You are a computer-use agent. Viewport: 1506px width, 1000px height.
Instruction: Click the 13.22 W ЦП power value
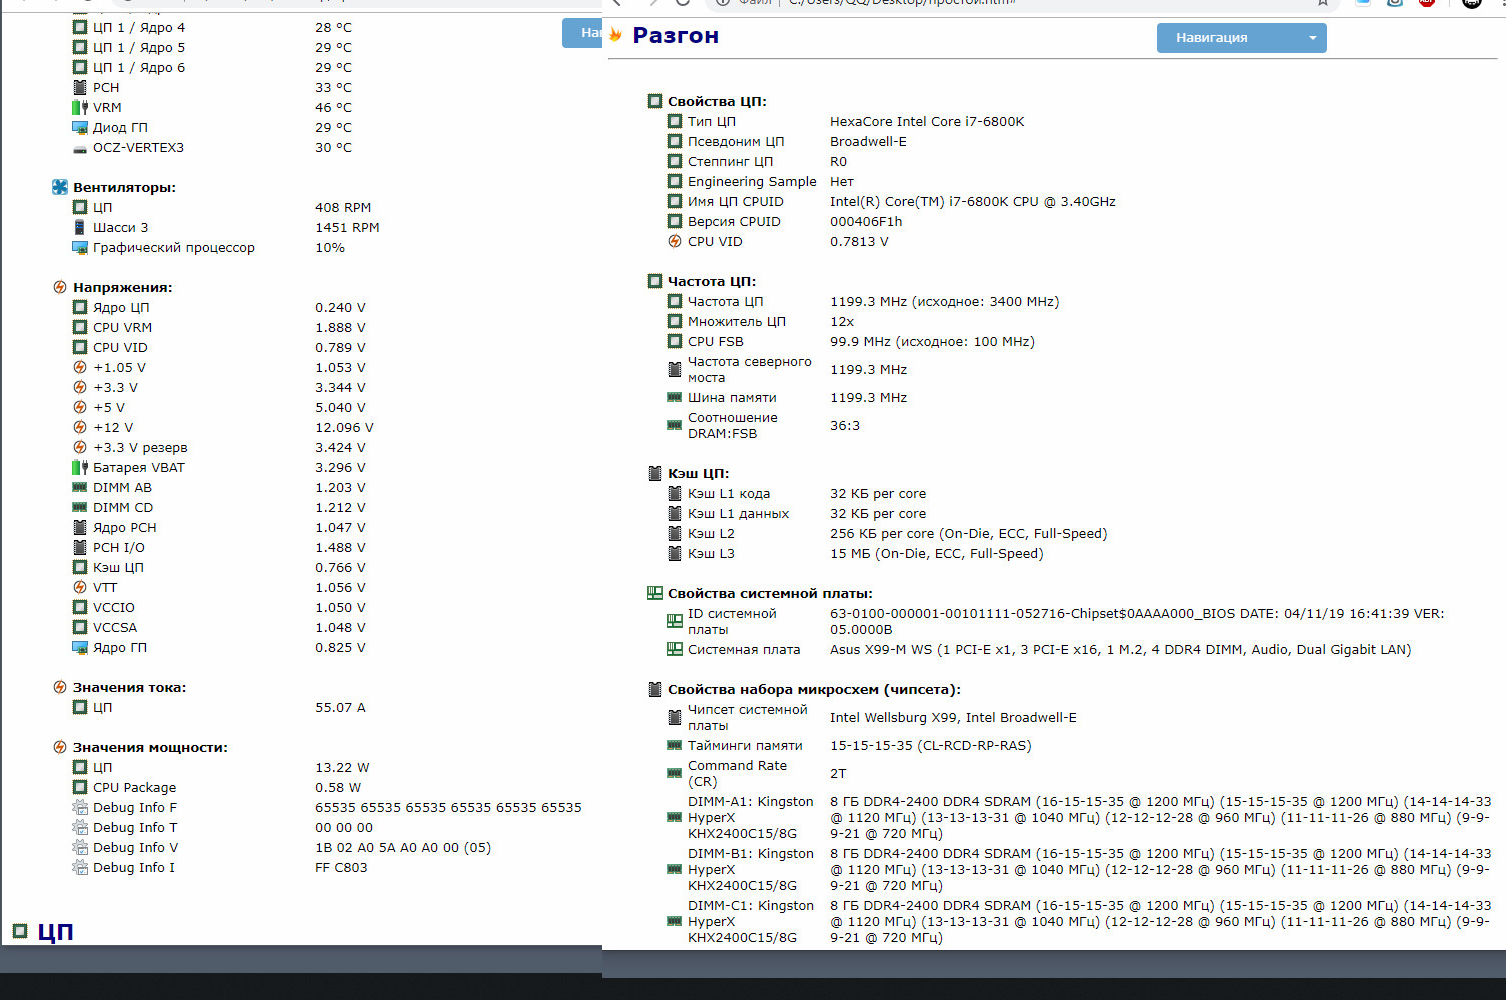click(x=342, y=767)
